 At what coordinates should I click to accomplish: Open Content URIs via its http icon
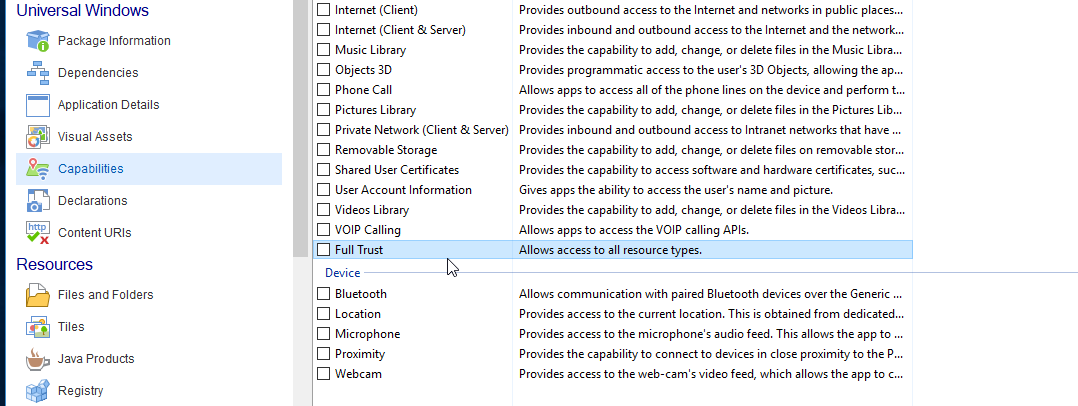38,233
